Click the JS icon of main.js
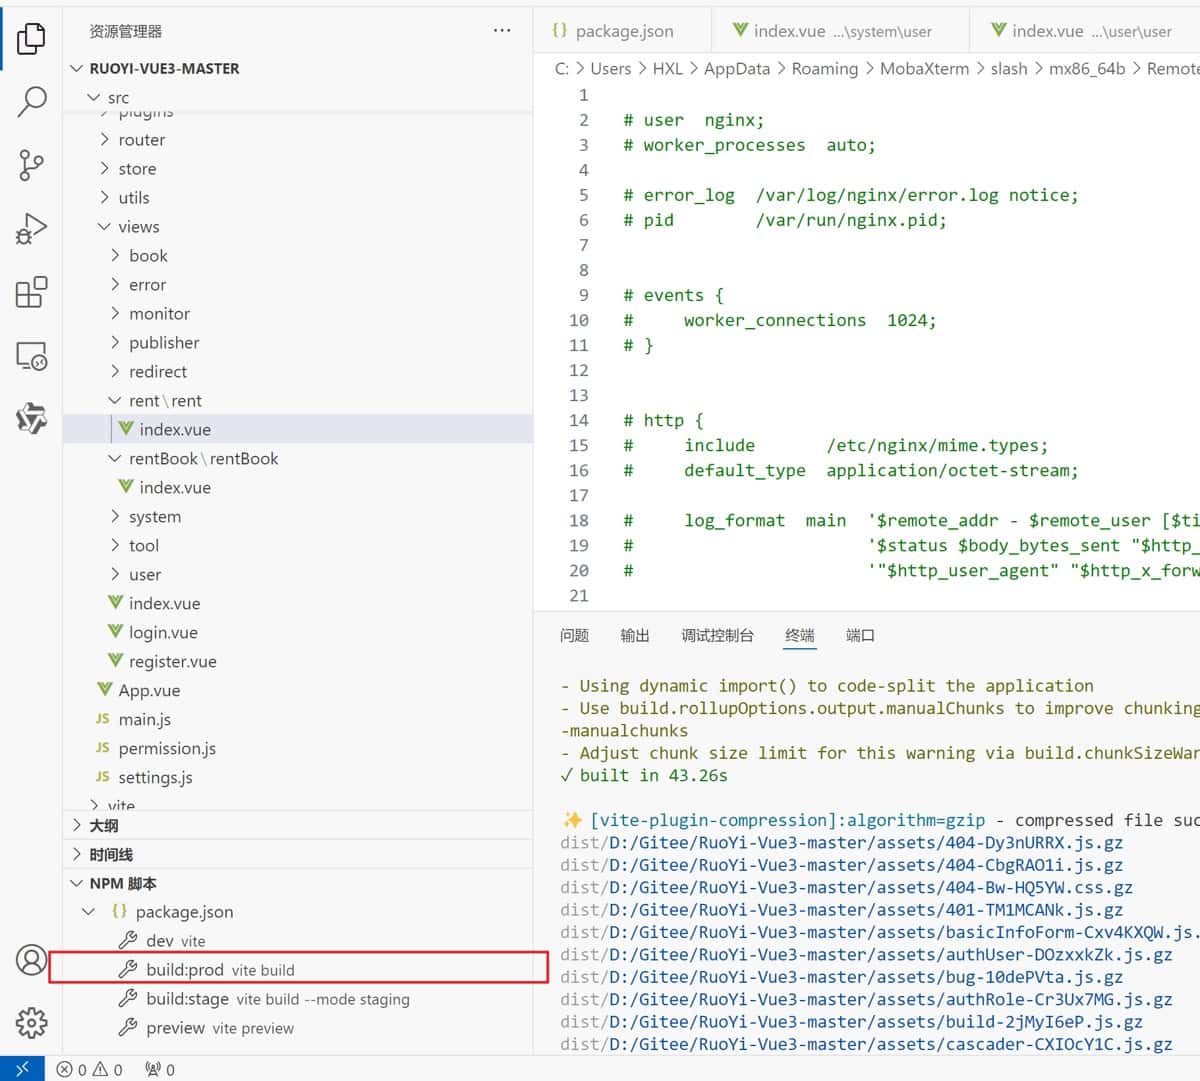 point(103,719)
